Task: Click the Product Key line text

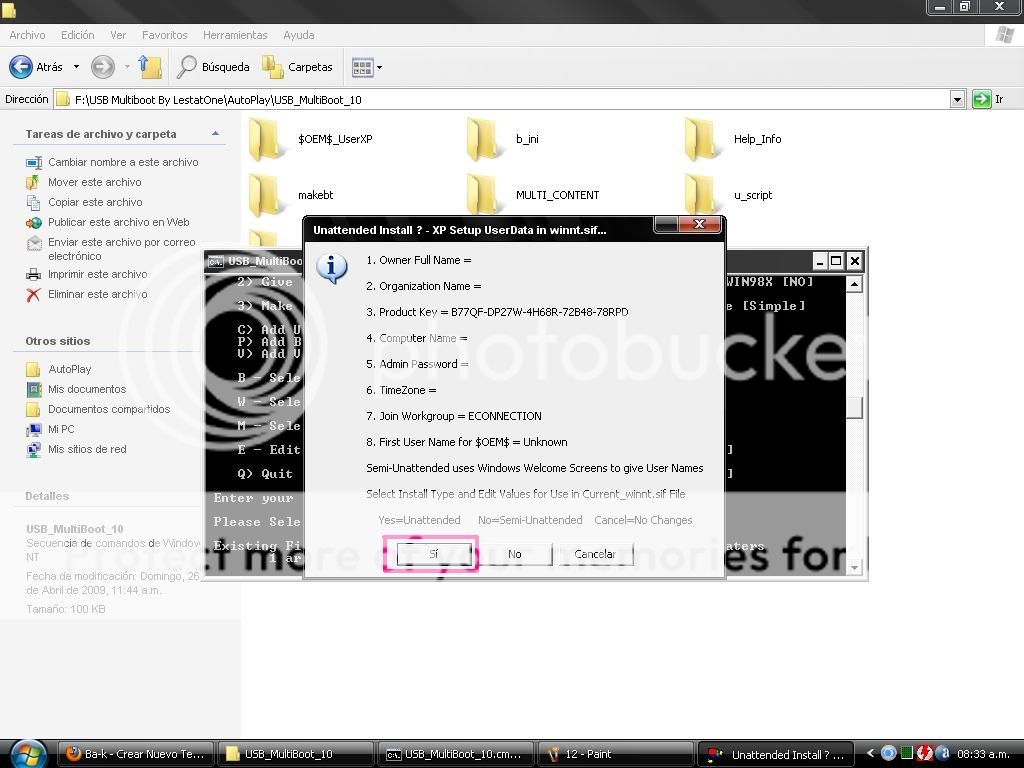Action: click(497, 312)
